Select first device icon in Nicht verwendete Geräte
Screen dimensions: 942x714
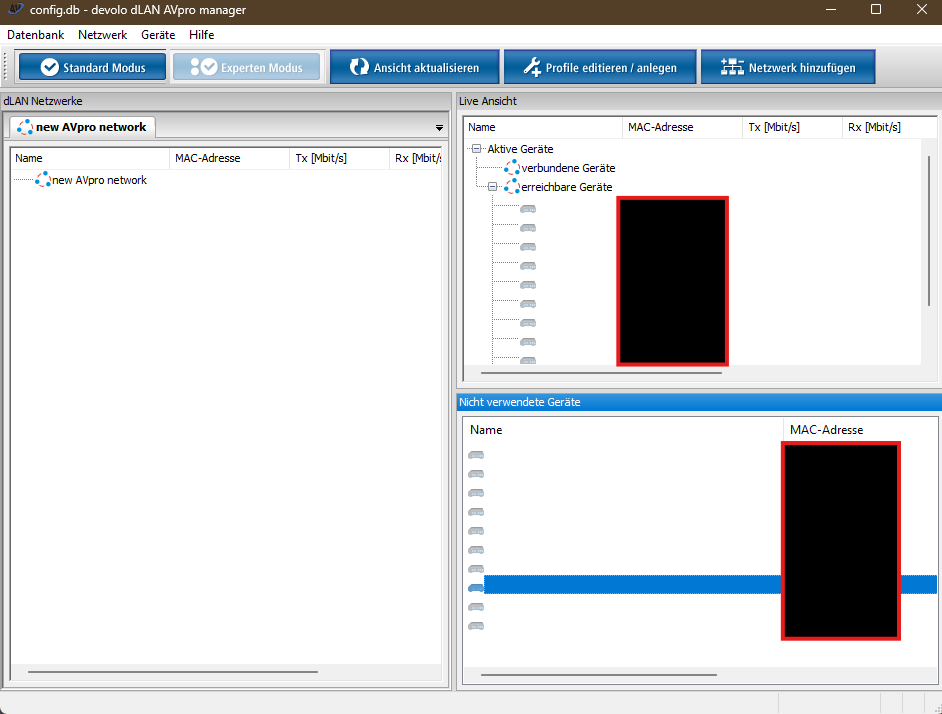[476, 455]
